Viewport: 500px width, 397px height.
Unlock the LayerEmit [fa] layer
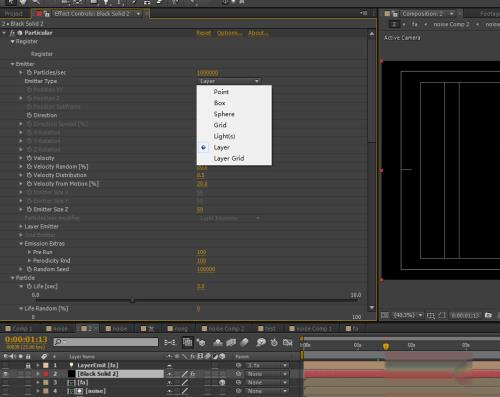coord(28,366)
